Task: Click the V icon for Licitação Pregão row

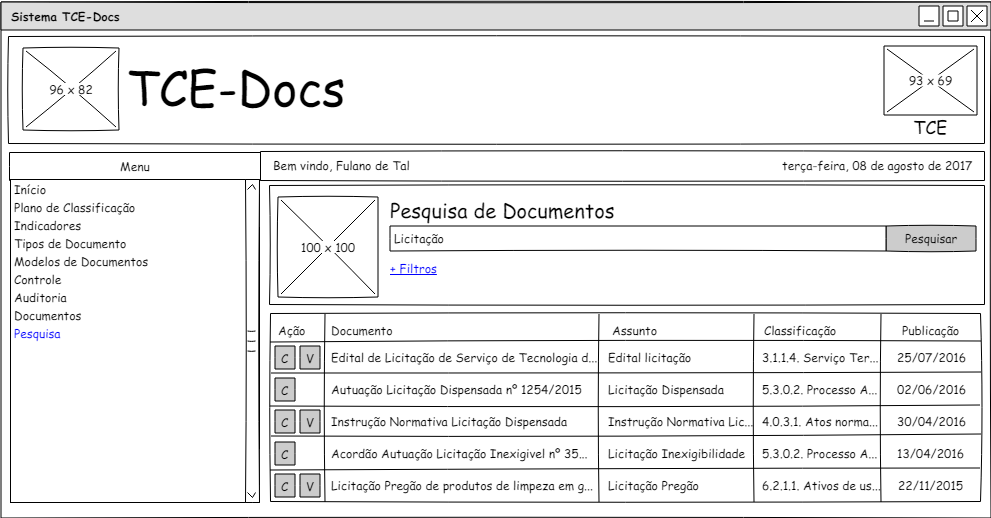Action: (x=309, y=486)
